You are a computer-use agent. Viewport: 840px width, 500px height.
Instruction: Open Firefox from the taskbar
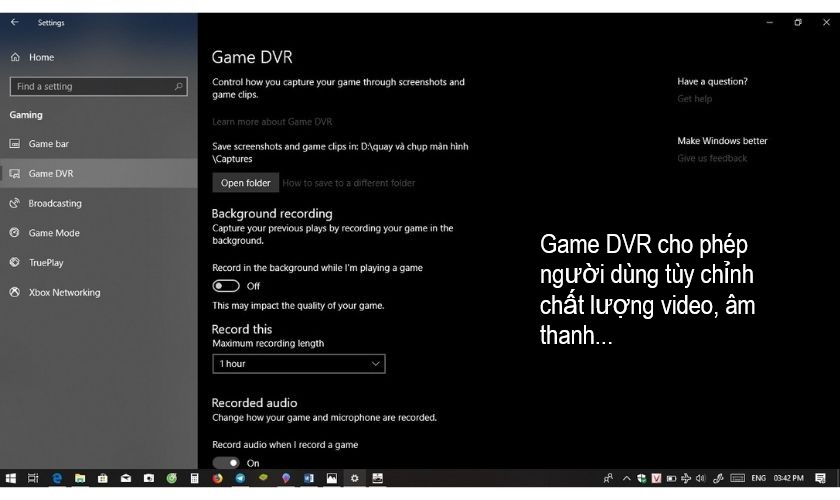click(218, 478)
